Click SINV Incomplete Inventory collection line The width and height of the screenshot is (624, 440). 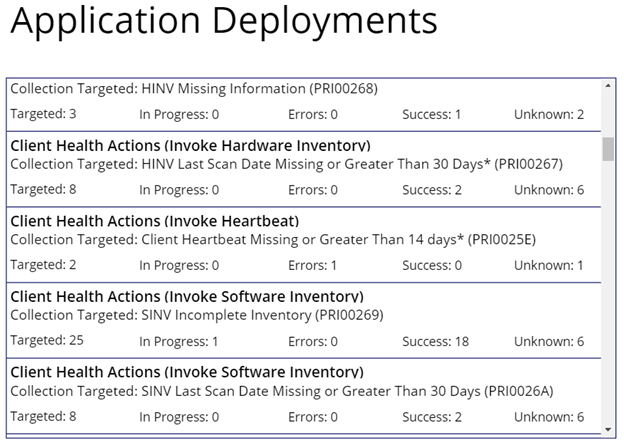click(x=197, y=316)
